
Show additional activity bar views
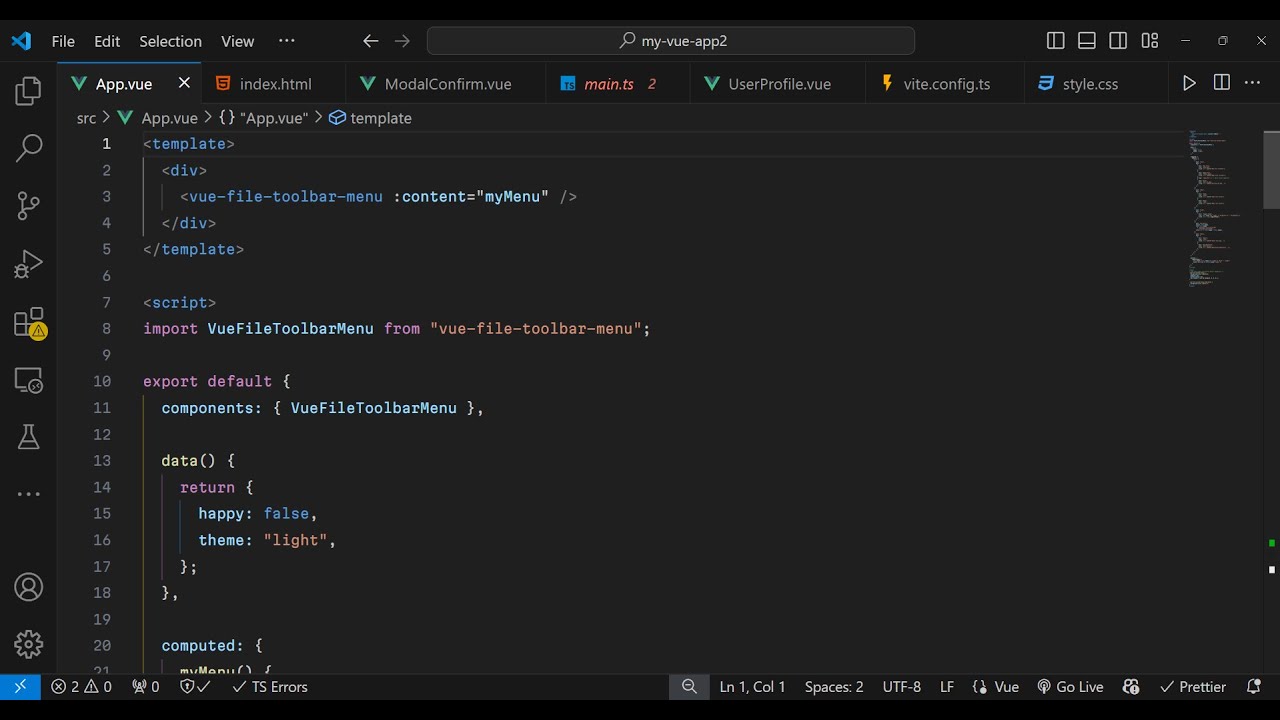click(x=28, y=494)
